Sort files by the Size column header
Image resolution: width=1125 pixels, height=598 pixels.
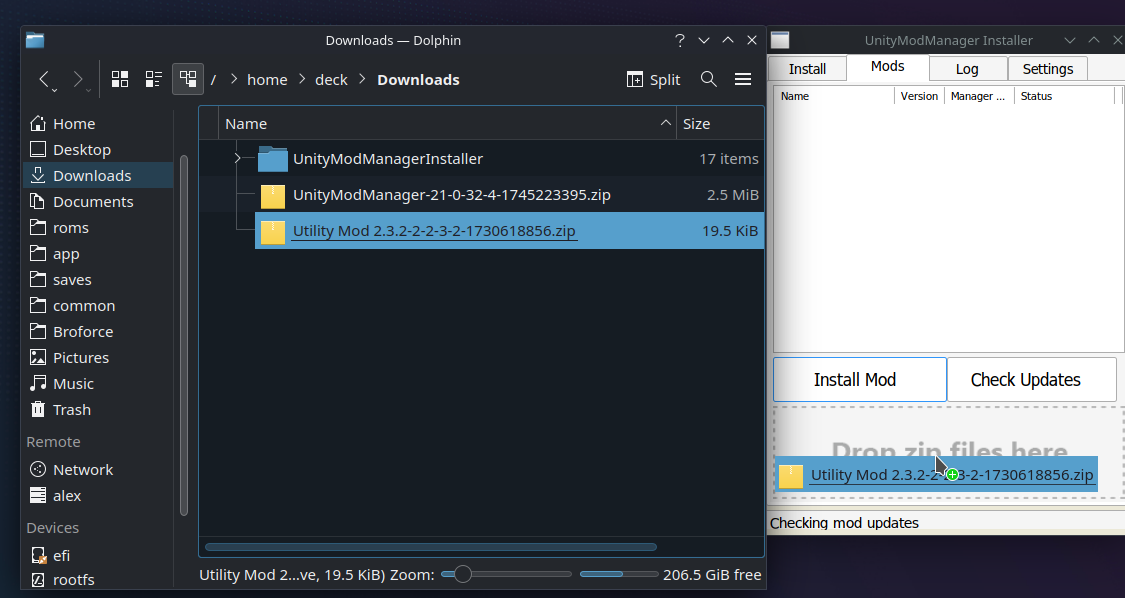[x=720, y=123]
